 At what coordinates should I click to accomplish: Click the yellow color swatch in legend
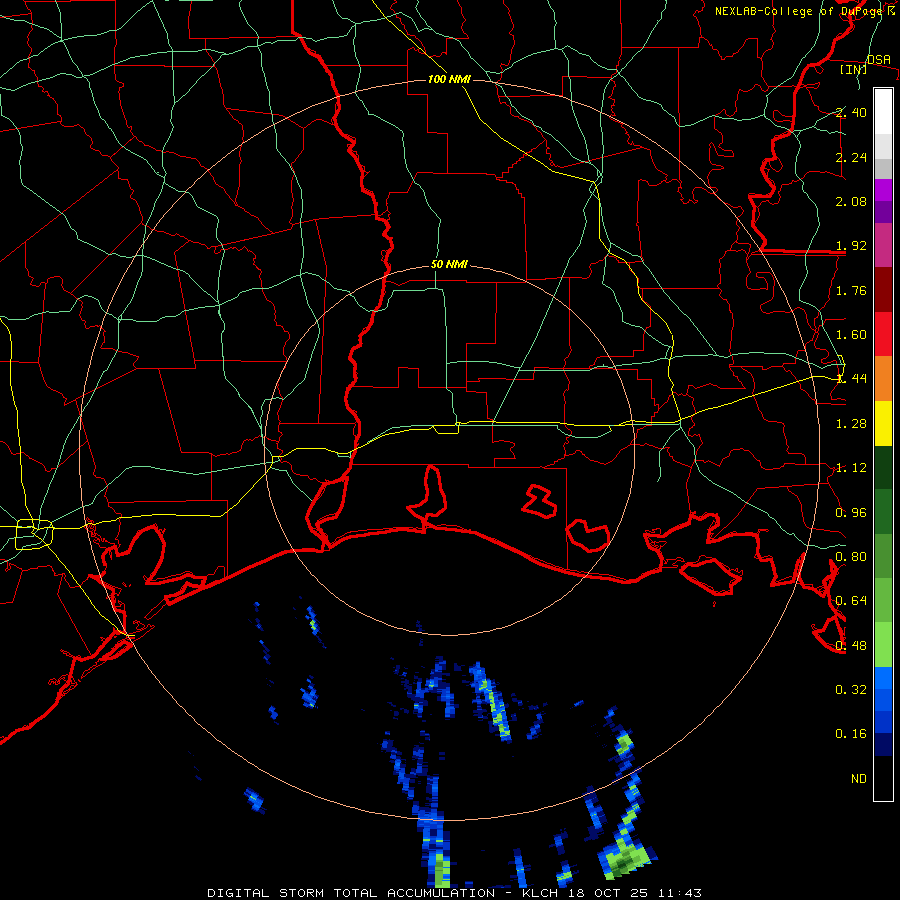click(883, 424)
